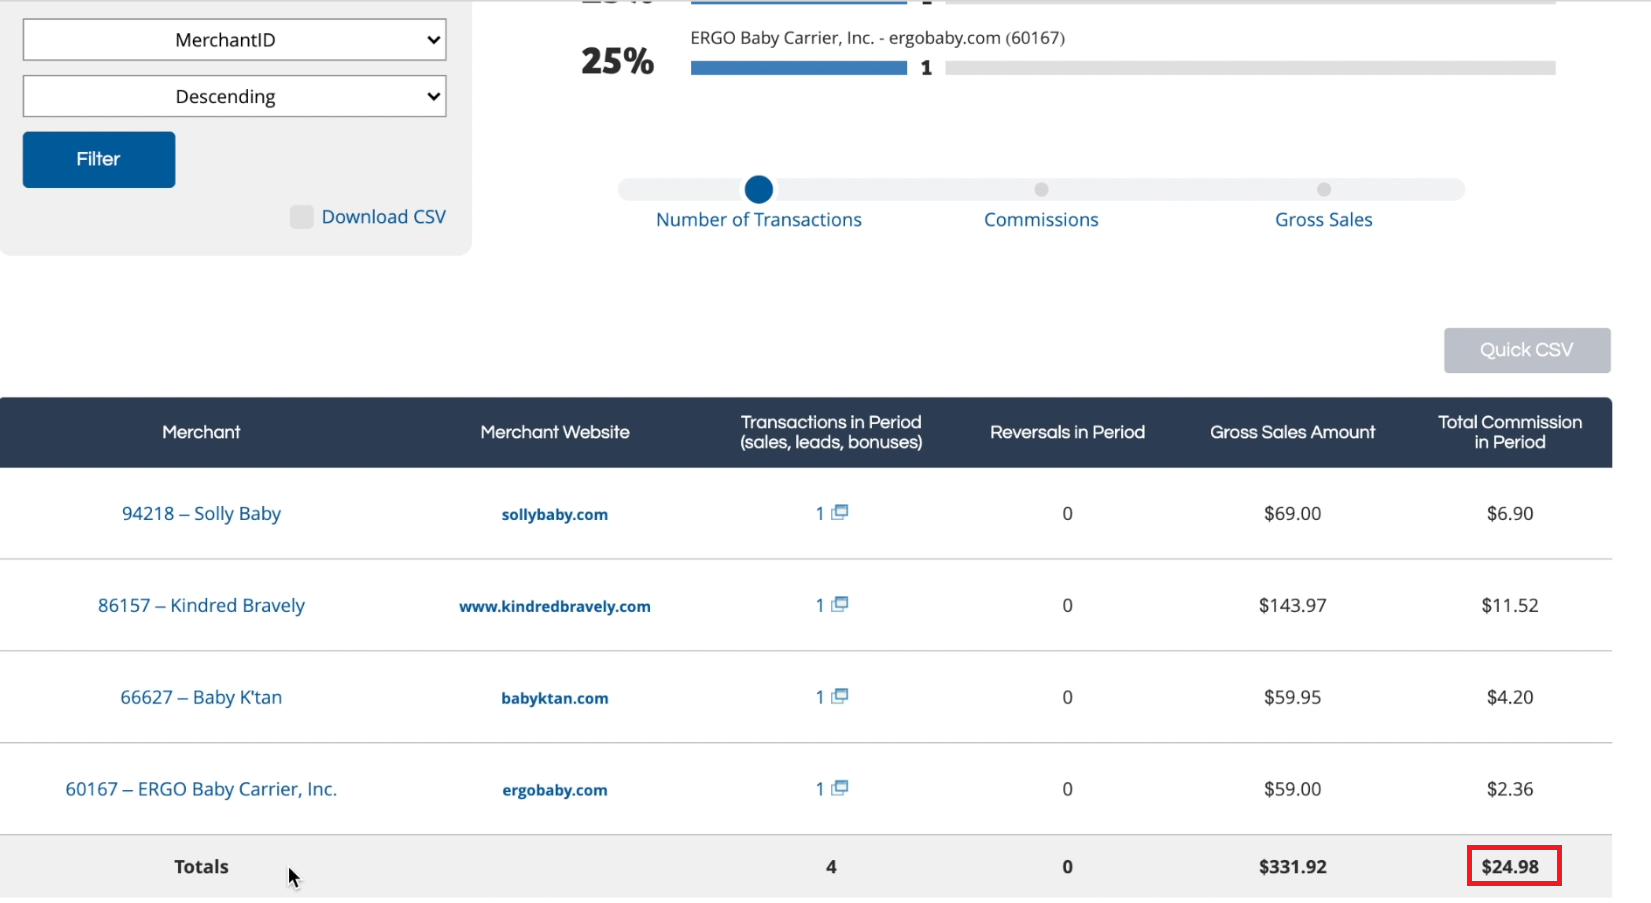Visit ergobaby.com website link
The image size is (1651, 903).
point(555,790)
